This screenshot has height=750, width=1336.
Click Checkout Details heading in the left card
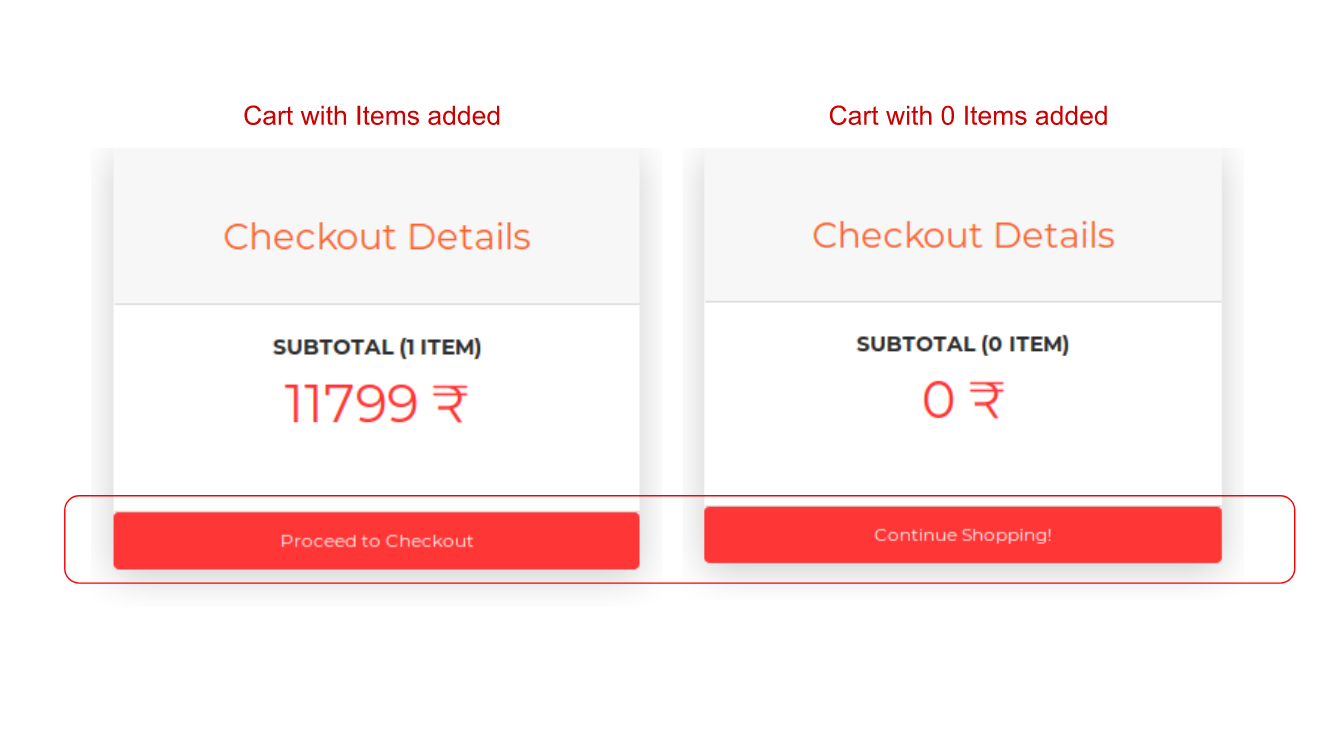[376, 237]
